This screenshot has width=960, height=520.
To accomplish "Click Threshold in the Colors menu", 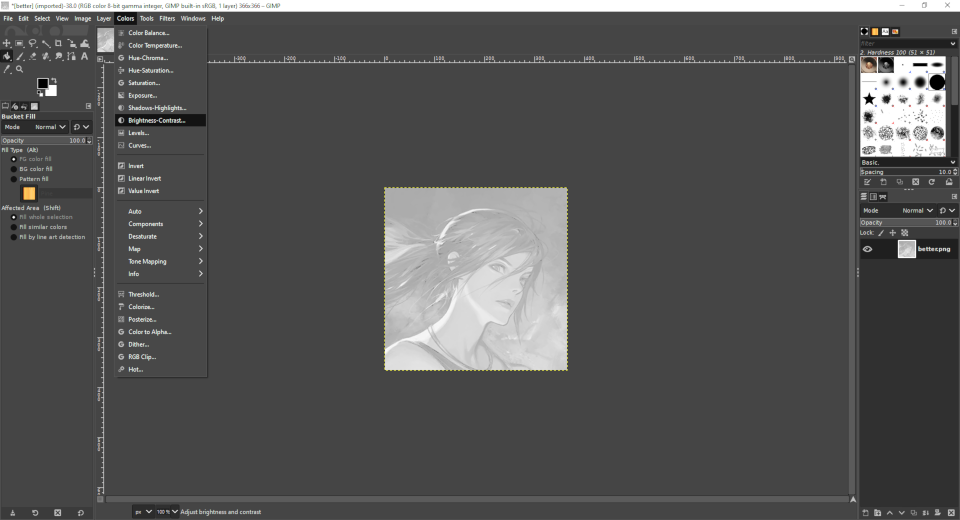I will (143, 294).
